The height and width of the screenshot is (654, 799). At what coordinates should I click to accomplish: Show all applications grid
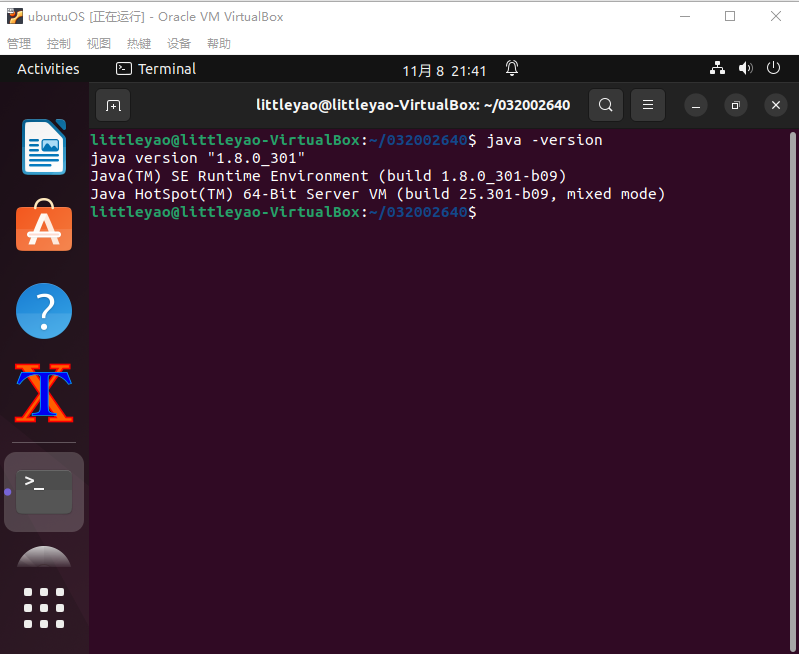coord(44,608)
